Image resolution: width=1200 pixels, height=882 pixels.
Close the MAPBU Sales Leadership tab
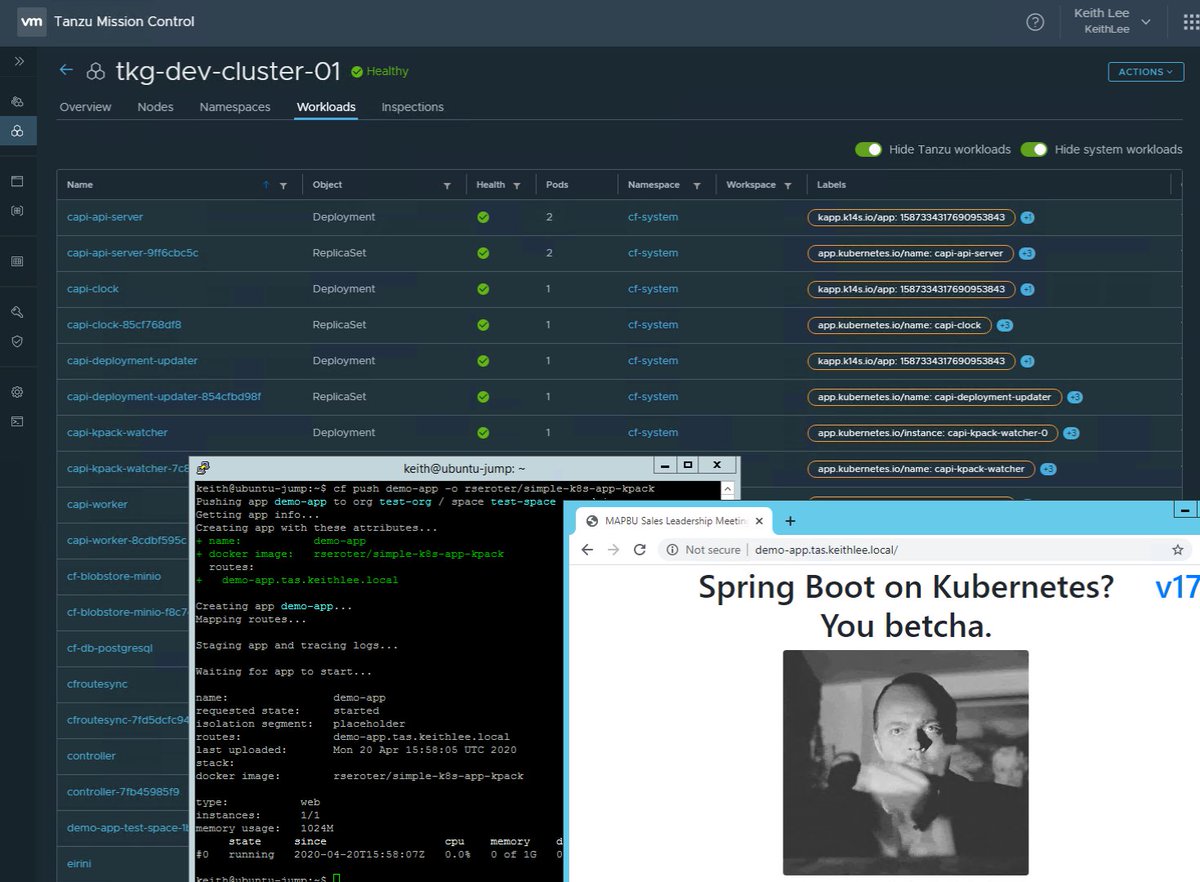point(759,521)
